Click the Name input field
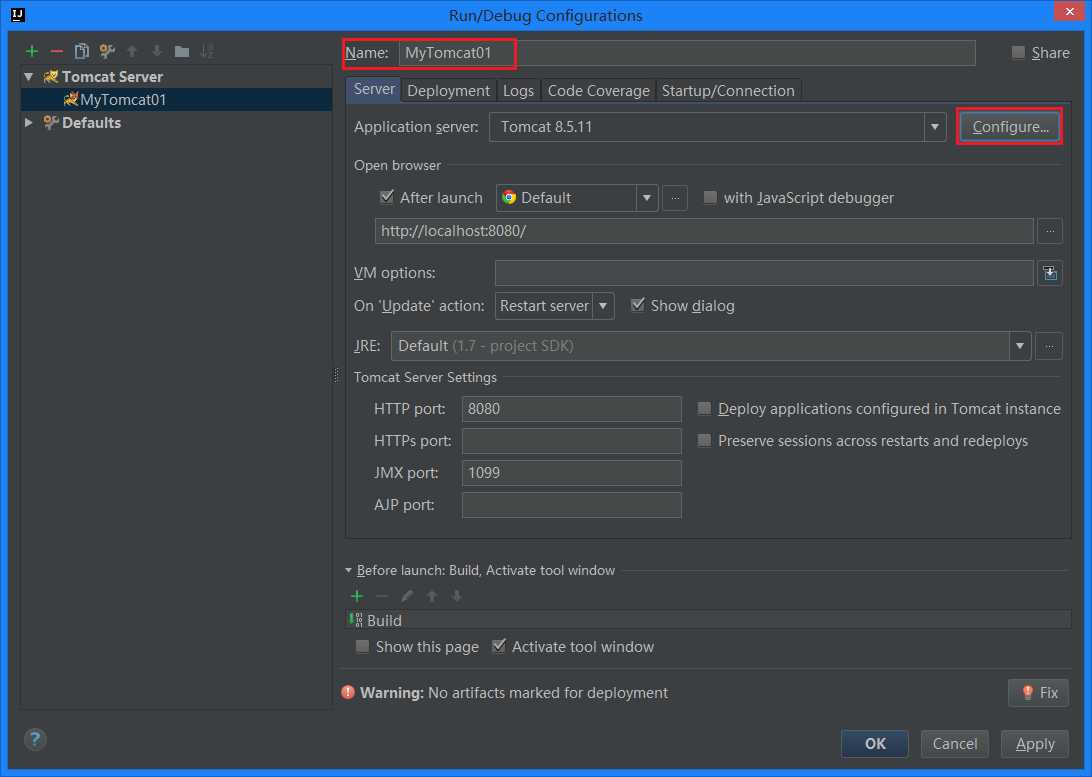This screenshot has height=777, width=1092. pos(687,53)
